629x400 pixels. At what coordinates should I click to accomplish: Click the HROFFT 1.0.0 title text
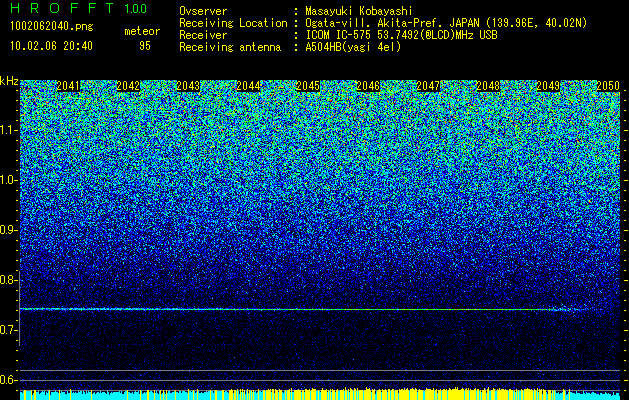coord(79,8)
